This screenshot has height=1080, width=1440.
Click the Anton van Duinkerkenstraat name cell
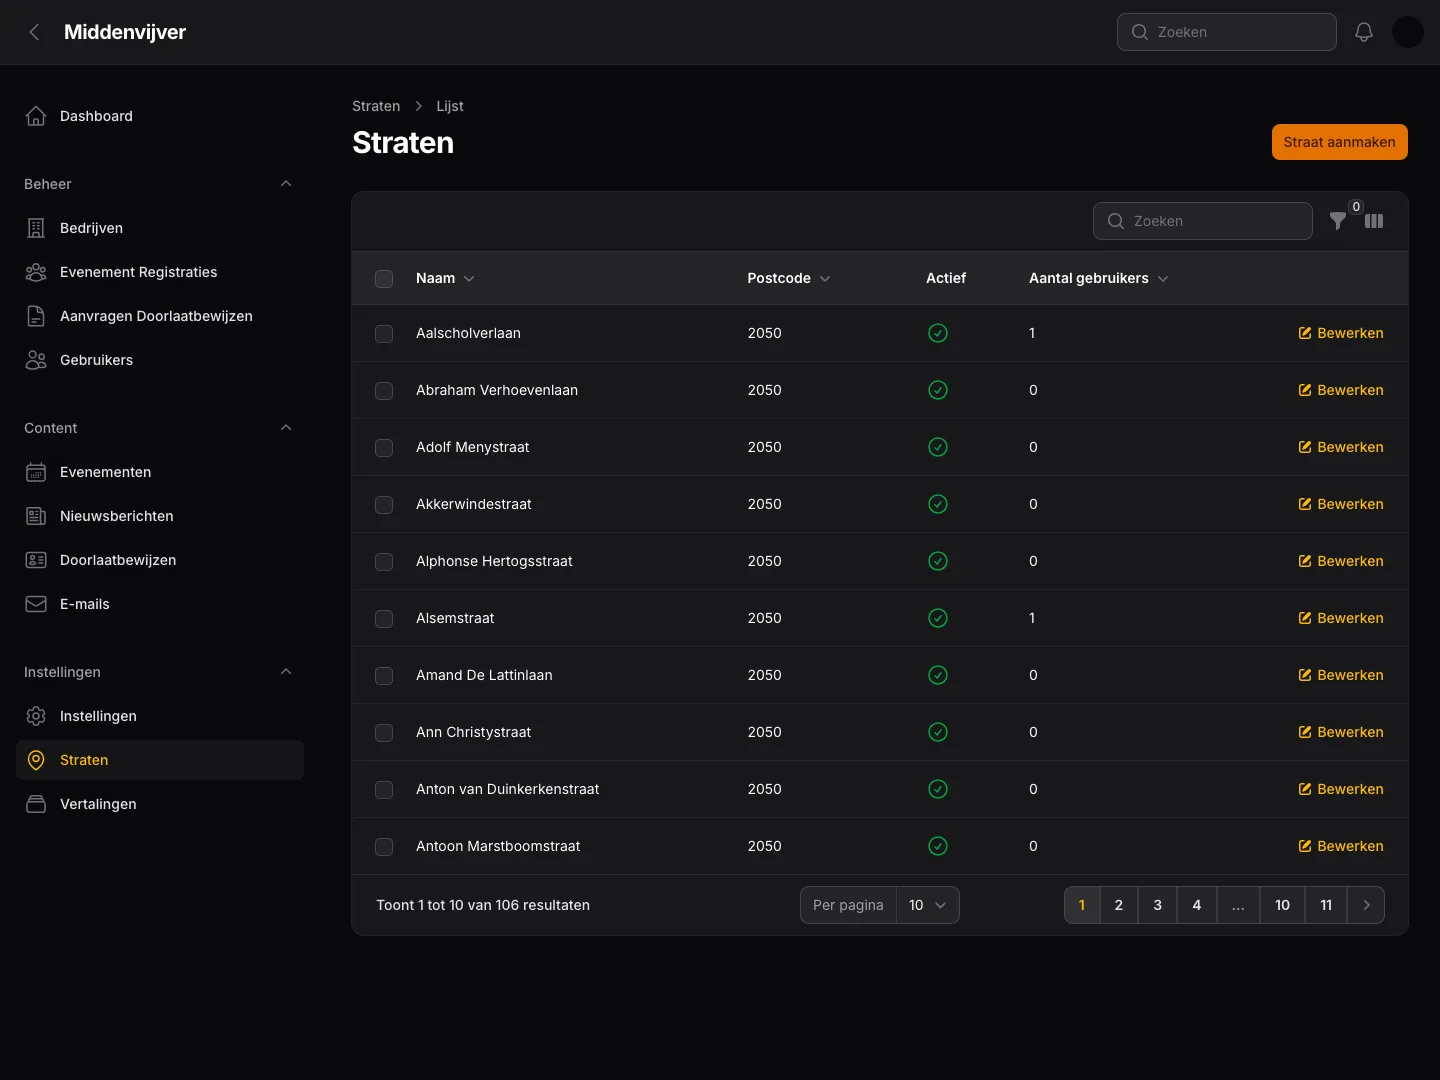[508, 789]
